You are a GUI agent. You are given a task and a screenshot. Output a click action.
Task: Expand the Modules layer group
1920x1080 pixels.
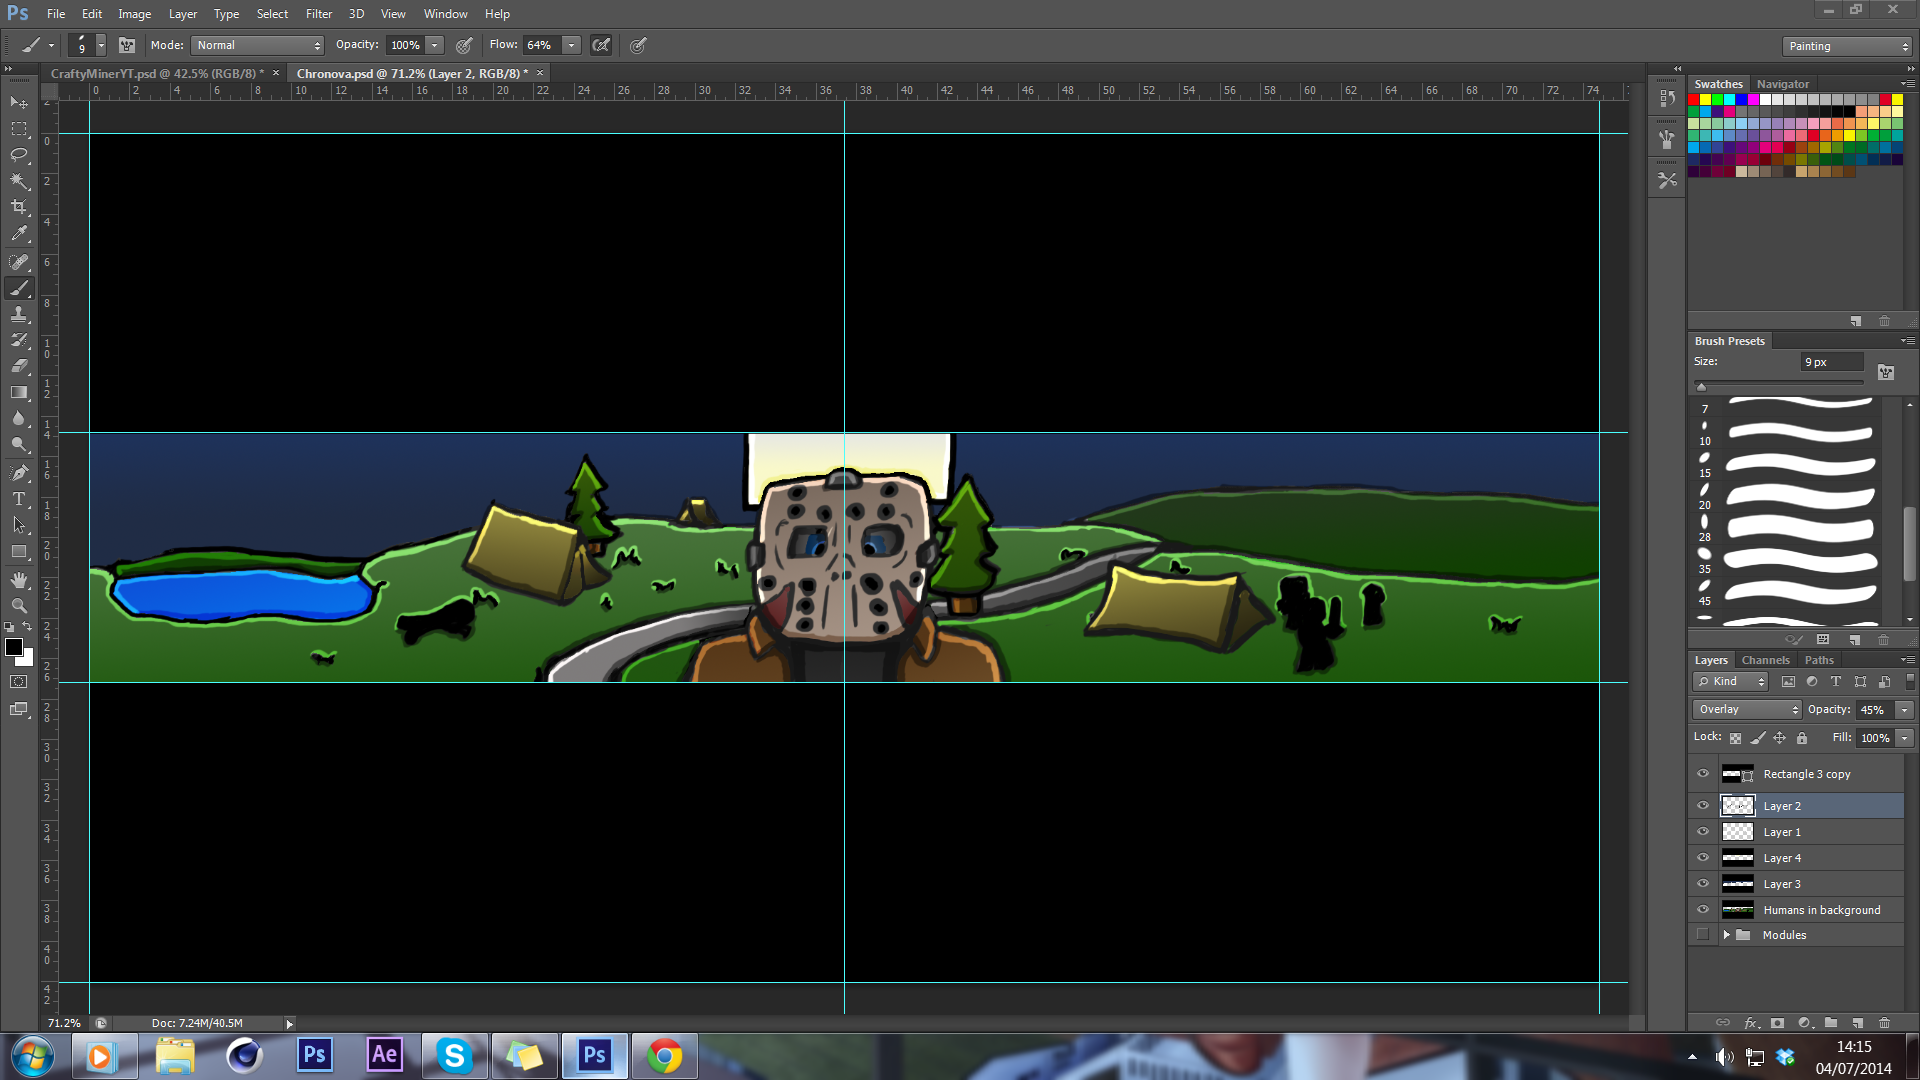tap(1726, 935)
